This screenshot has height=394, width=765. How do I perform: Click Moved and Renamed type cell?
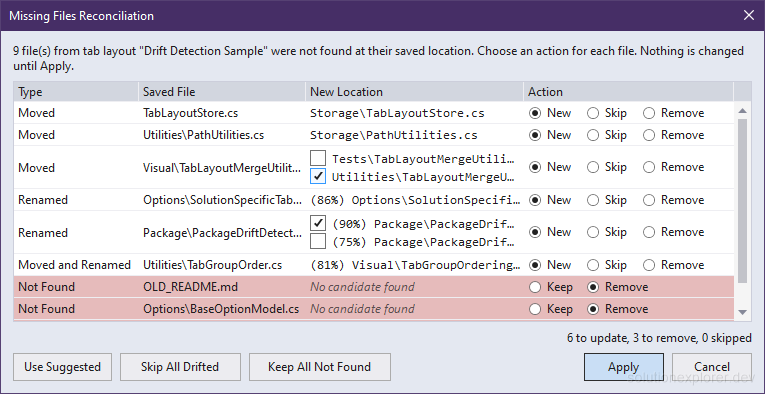coord(76,265)
